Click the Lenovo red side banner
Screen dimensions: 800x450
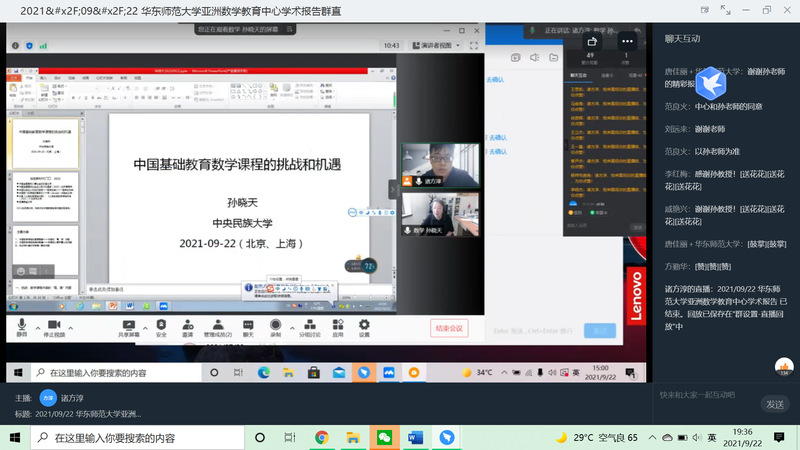(x=636, y=296)
